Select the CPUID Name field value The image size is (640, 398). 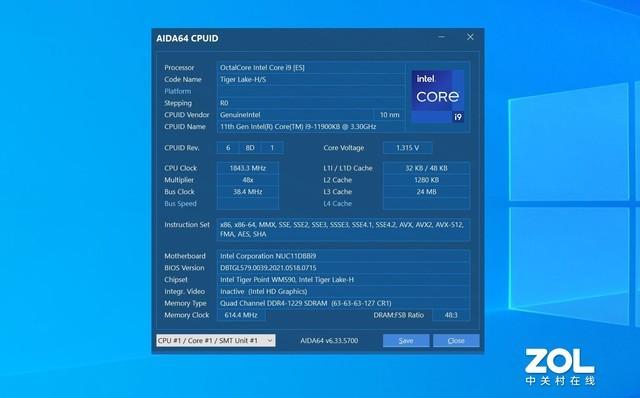311,127
